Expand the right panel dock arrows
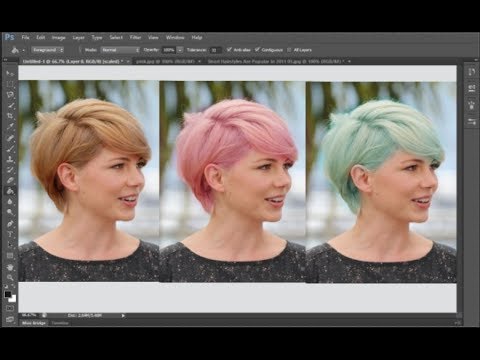This screenshot has width=480, height=360. [475, 60]
